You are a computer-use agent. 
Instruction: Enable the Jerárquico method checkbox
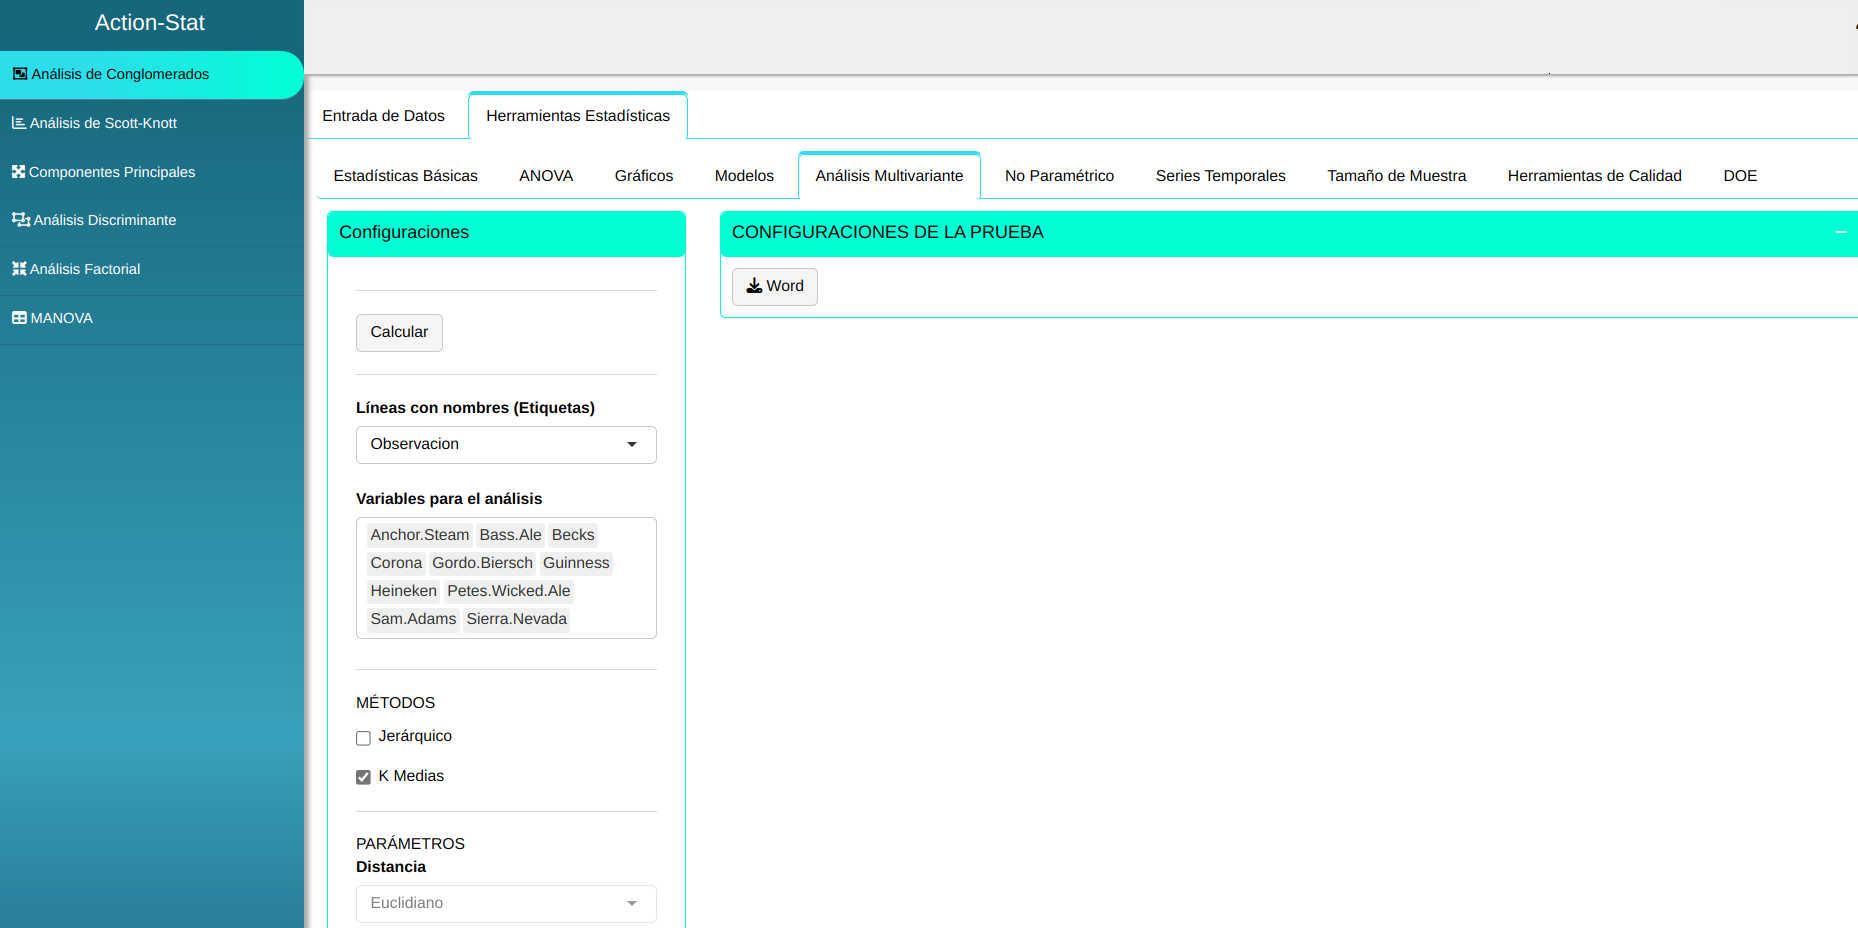coord(363,738)
